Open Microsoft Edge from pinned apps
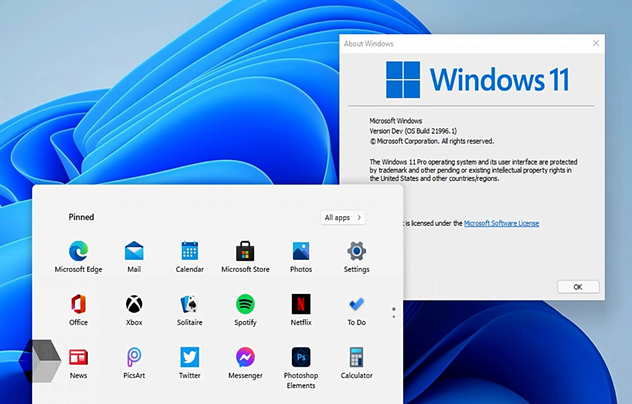This screenshot has width=632, height=404. click(x=78, y=251)
